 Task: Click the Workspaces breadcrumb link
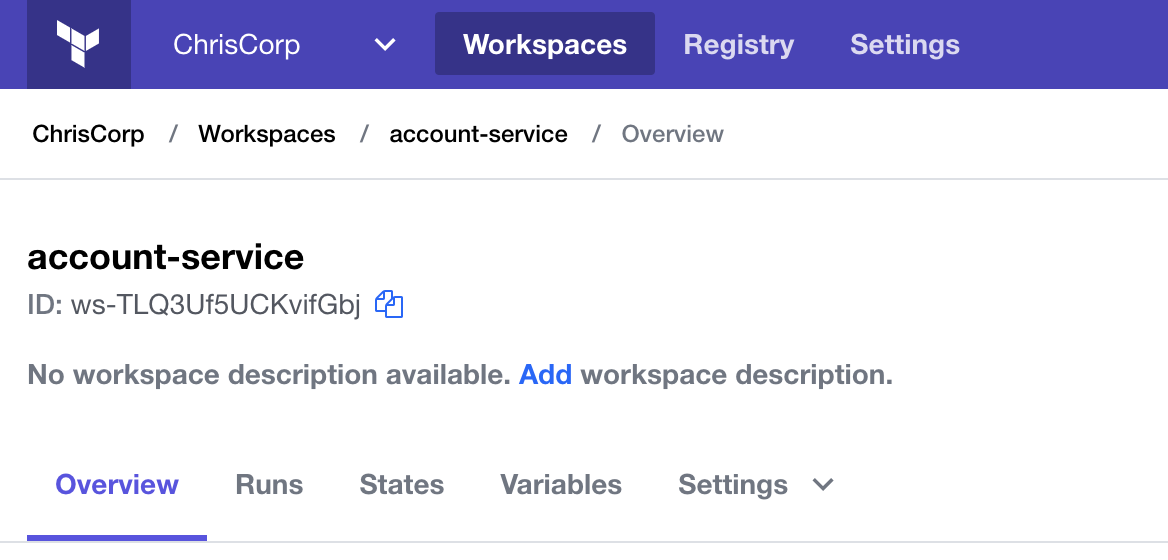pos(267,134)
